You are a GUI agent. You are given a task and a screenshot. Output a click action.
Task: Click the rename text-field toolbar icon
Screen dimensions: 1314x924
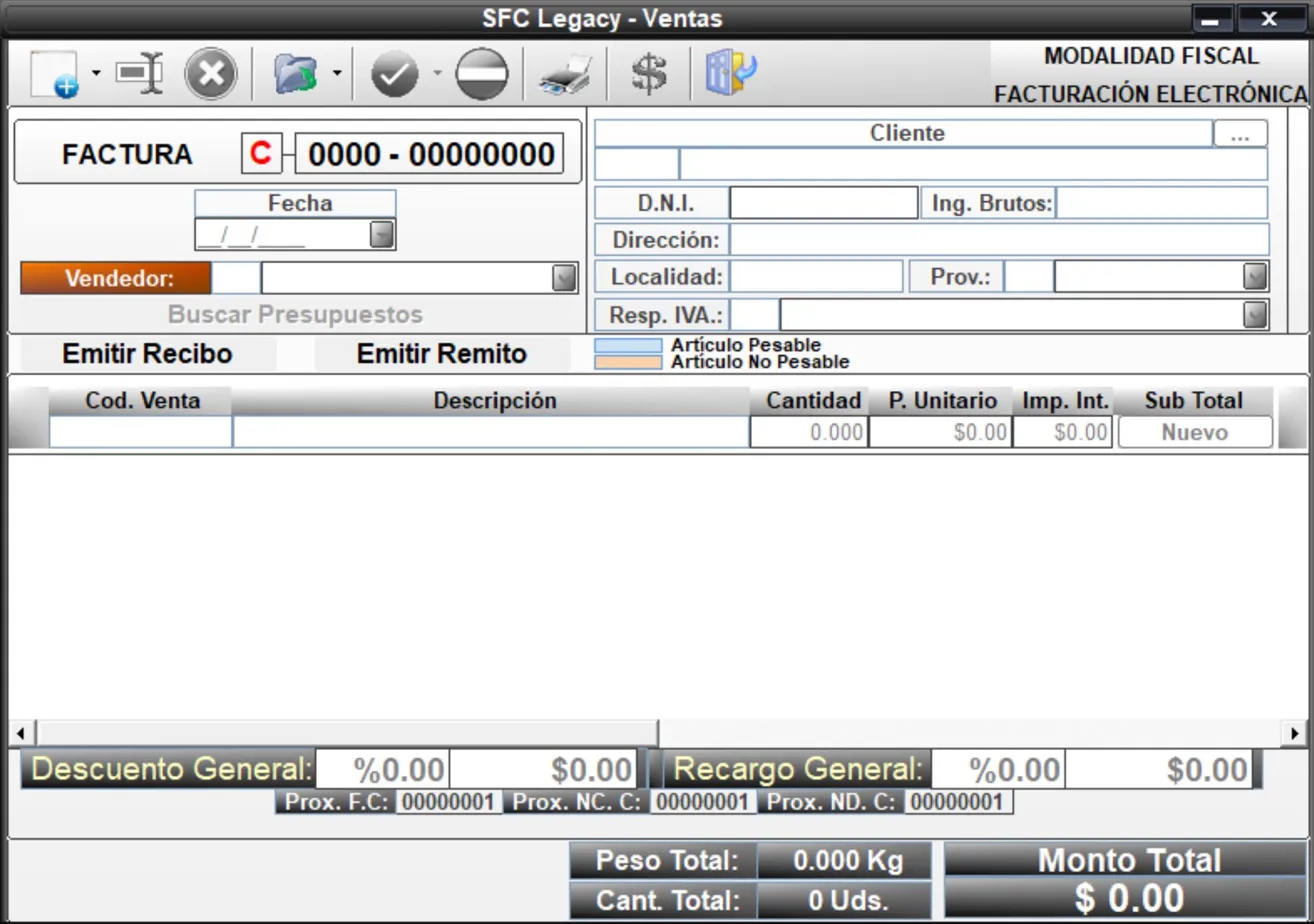(x=139, y=74)
